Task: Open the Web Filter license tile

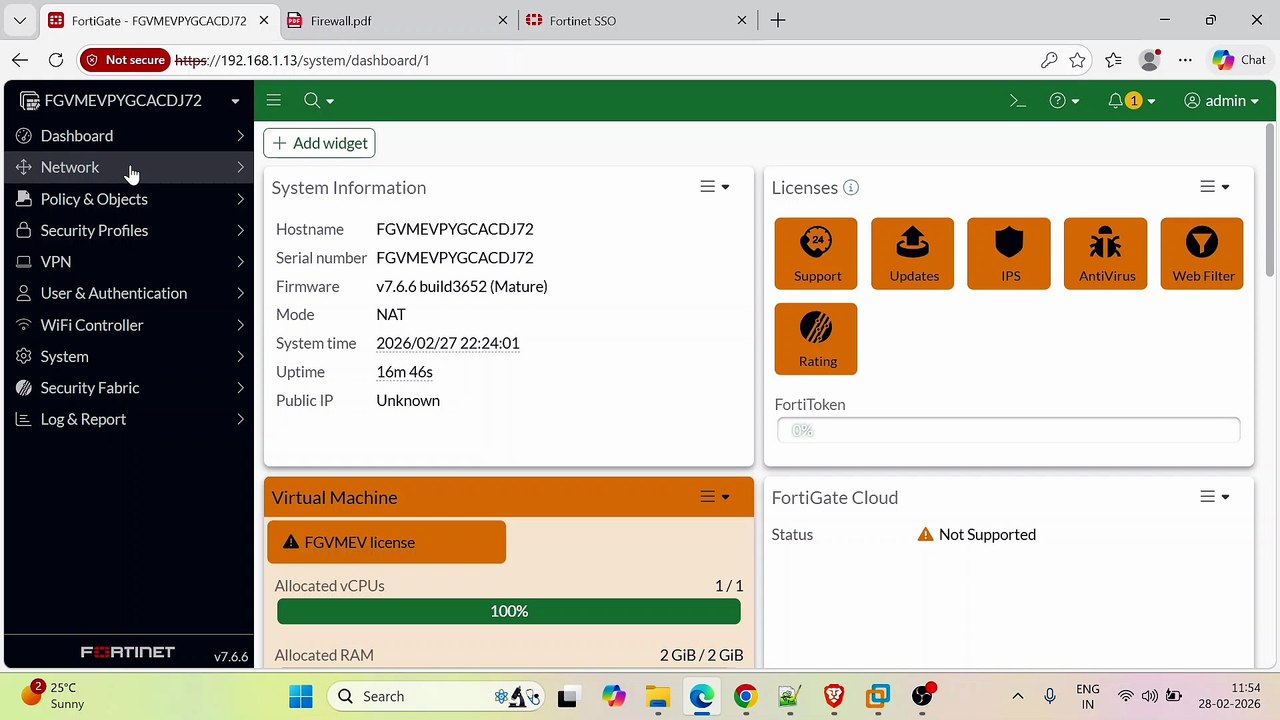Action: coord(1202,254)
